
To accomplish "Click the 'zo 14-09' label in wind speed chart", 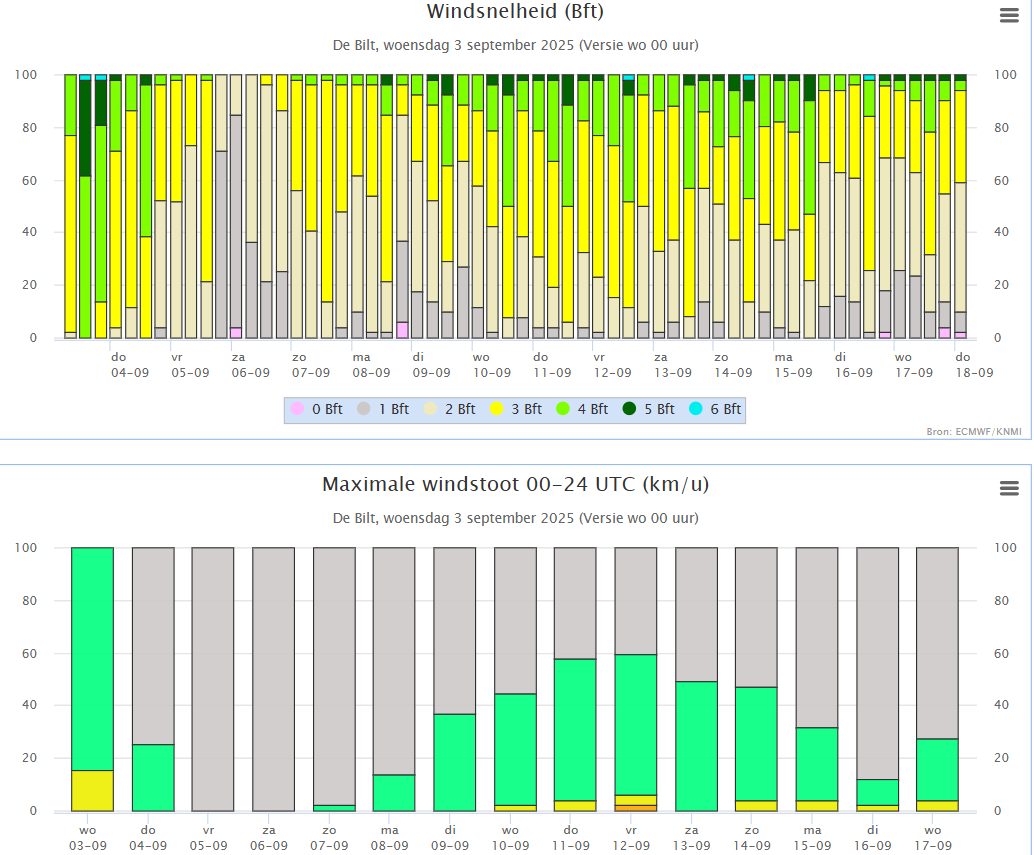I will click(733, 365).
